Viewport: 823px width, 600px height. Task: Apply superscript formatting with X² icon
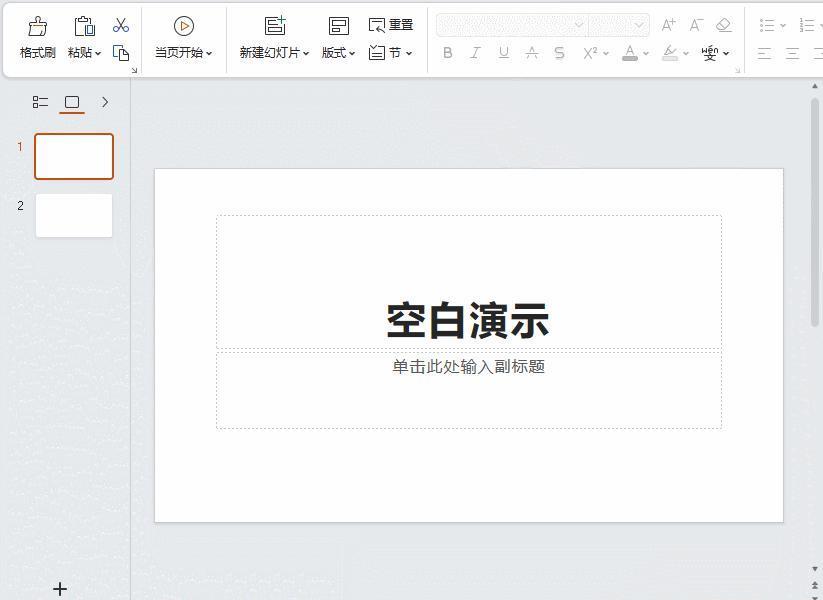(x=588, y=53)
